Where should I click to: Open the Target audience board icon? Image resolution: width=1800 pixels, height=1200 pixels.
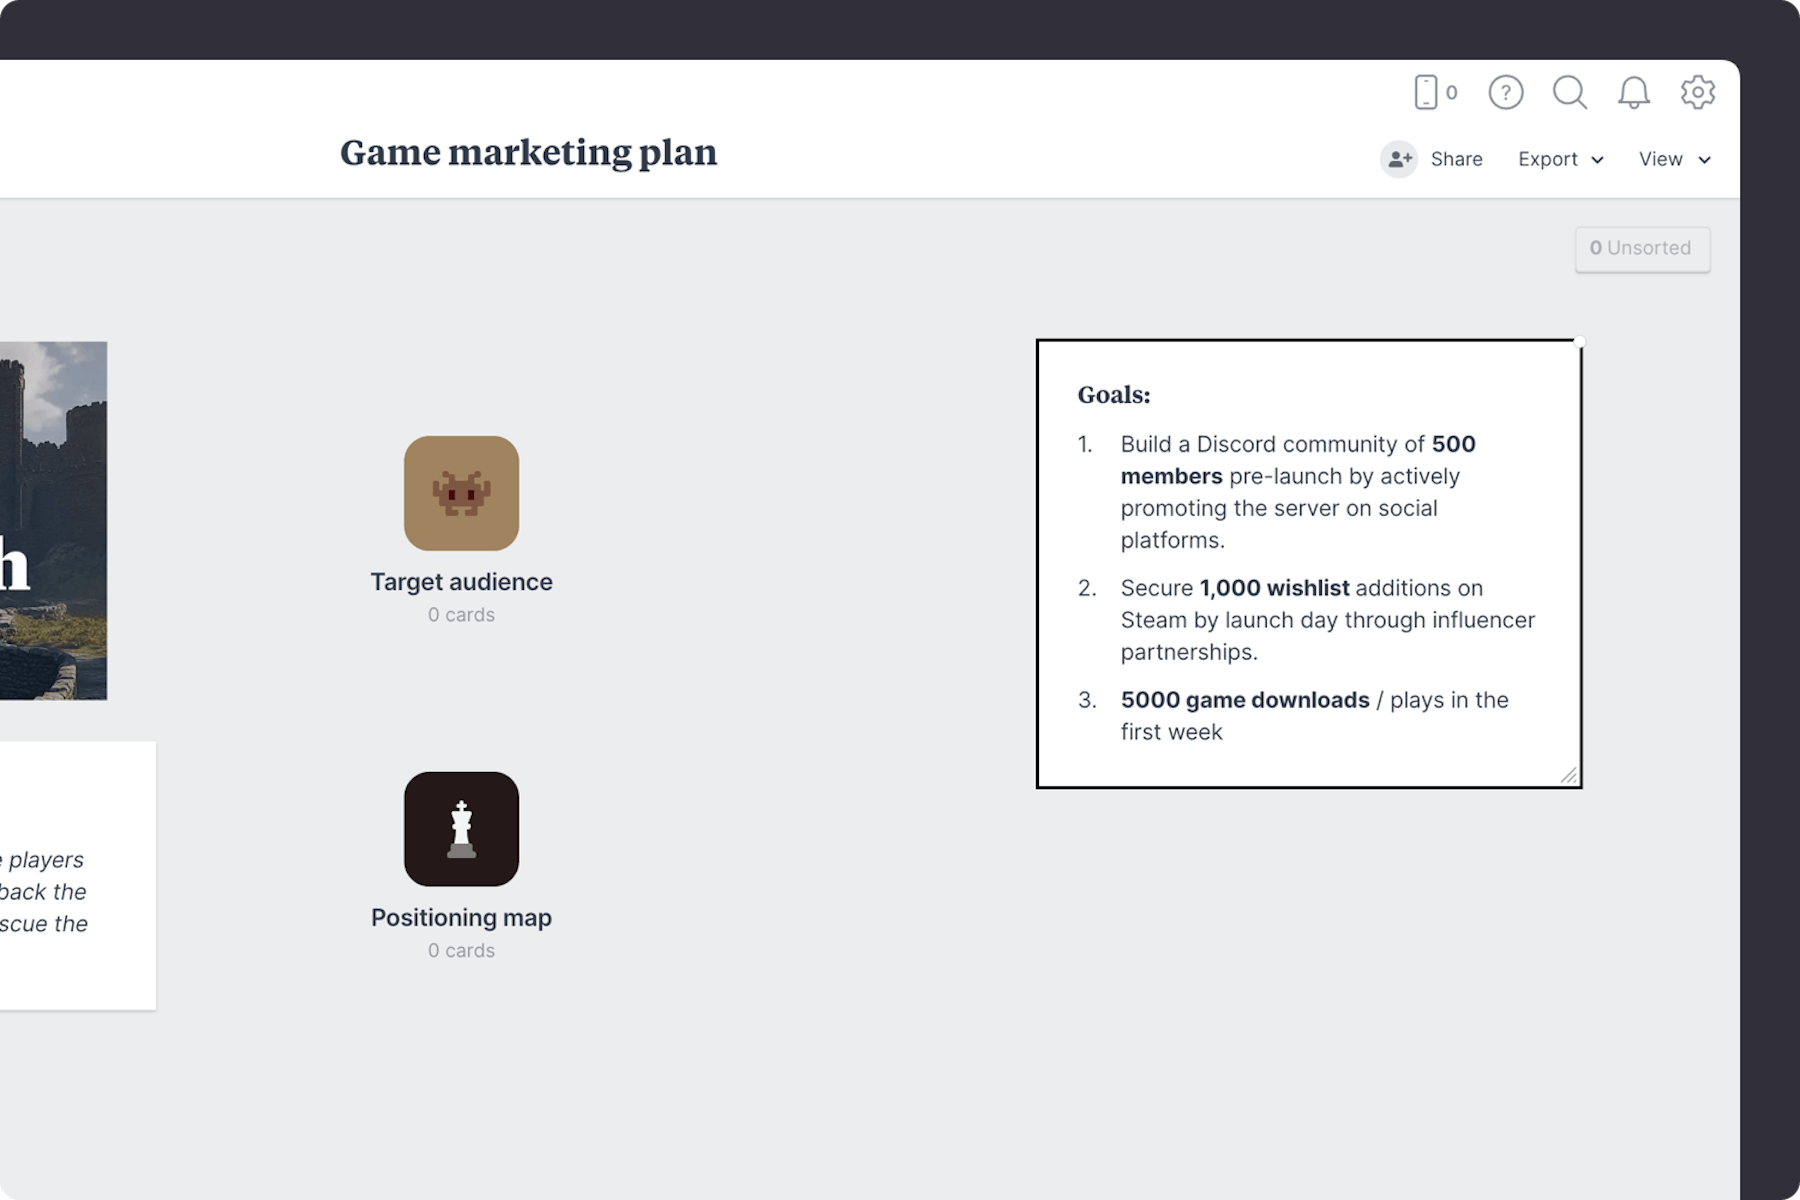[x=461, y=492]
